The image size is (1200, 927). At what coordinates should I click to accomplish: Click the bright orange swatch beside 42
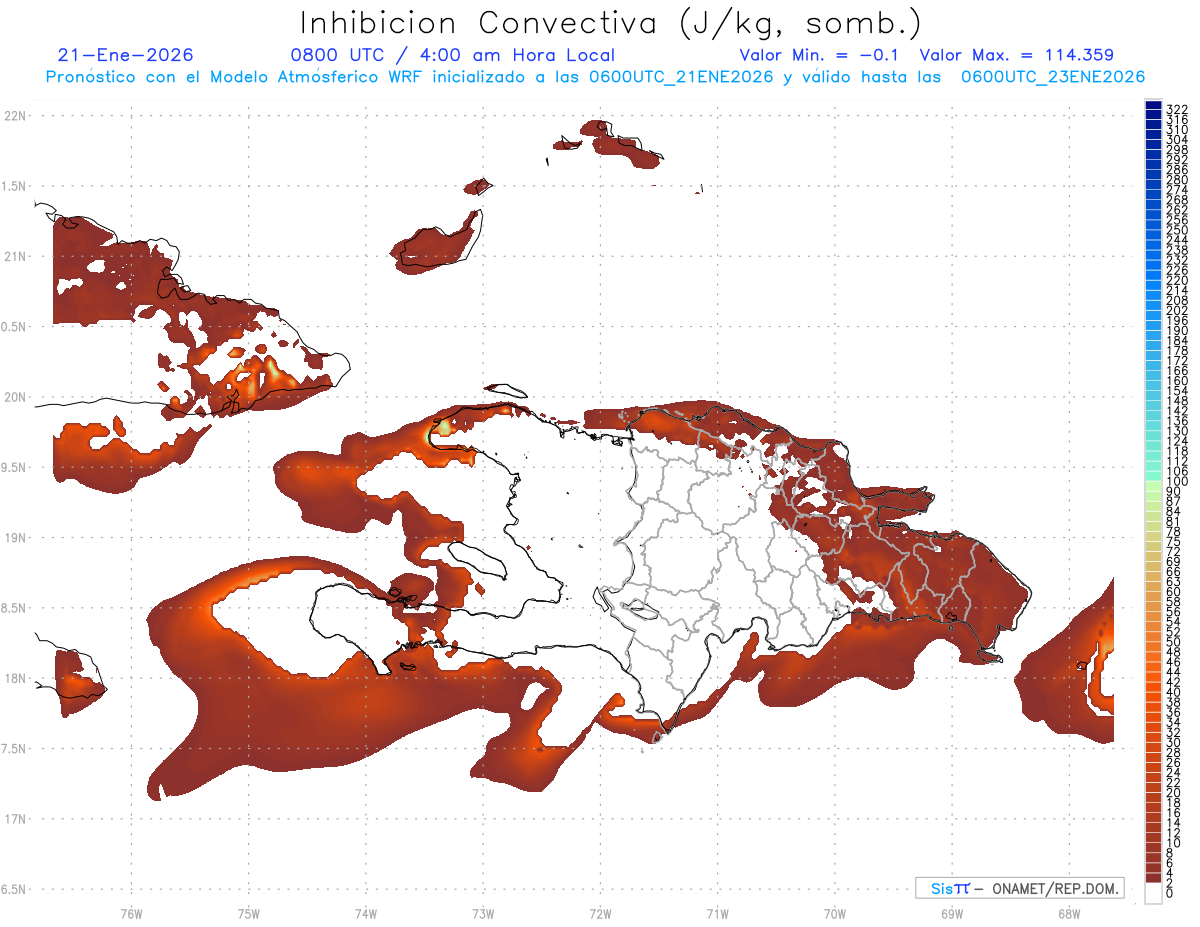(x=1153, y=677)
